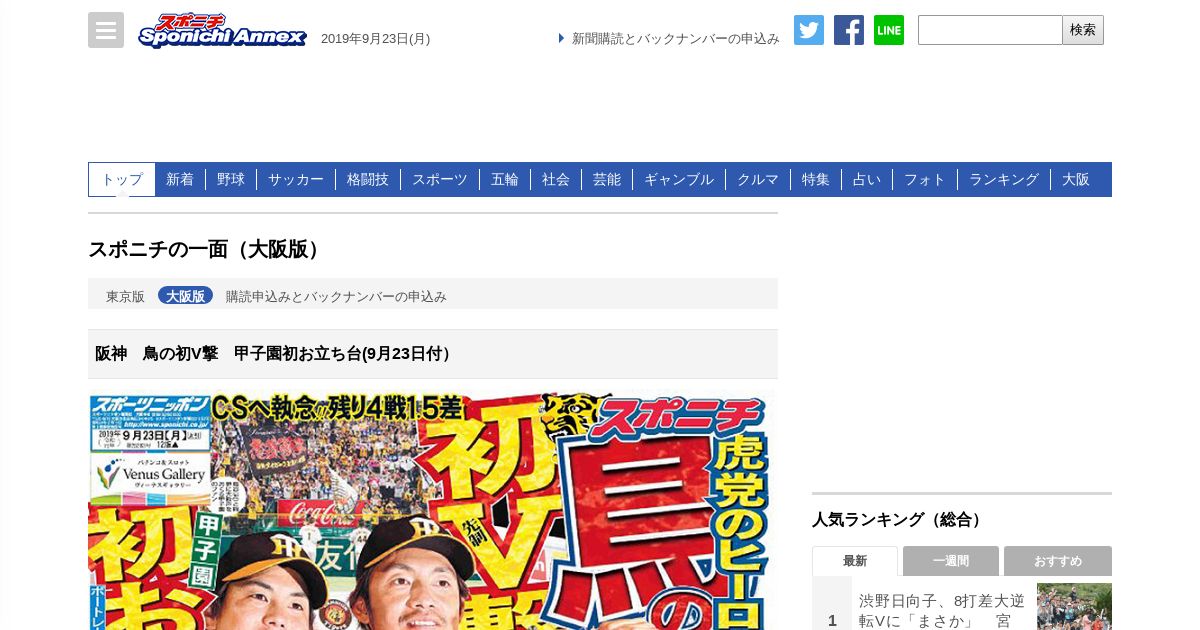Click the 検索 search button
The image size is (1200, 630).
(1083, 30)
